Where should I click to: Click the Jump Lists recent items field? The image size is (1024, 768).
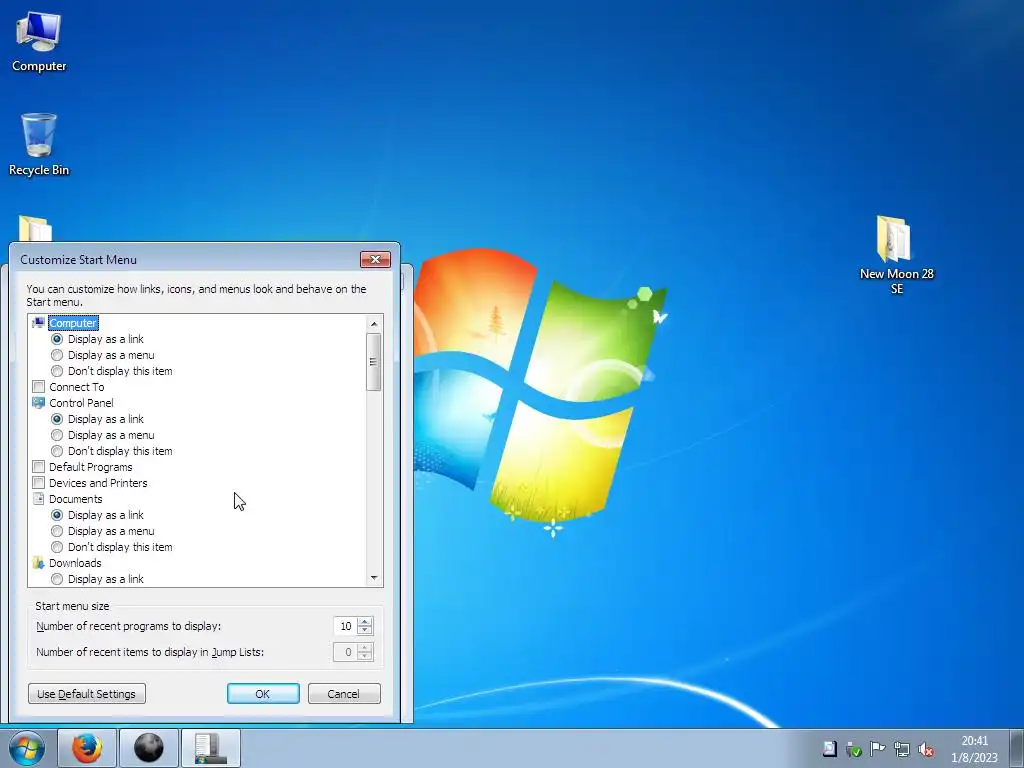coord(345,652)
